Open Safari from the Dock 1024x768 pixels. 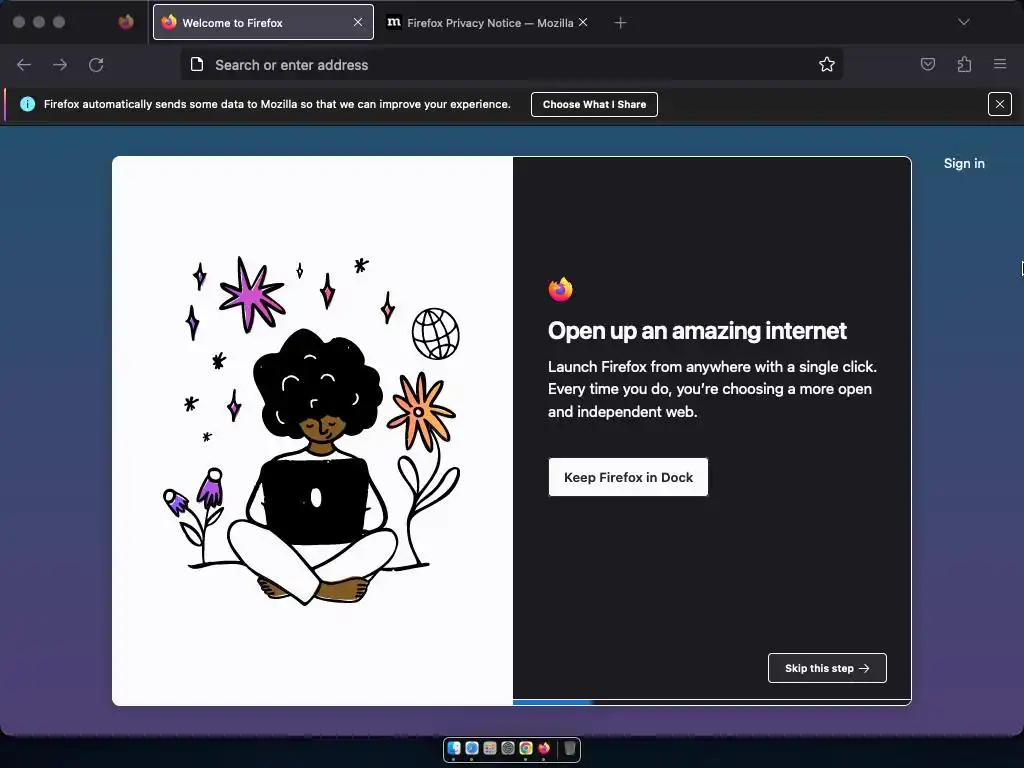[x=472, y=748]
